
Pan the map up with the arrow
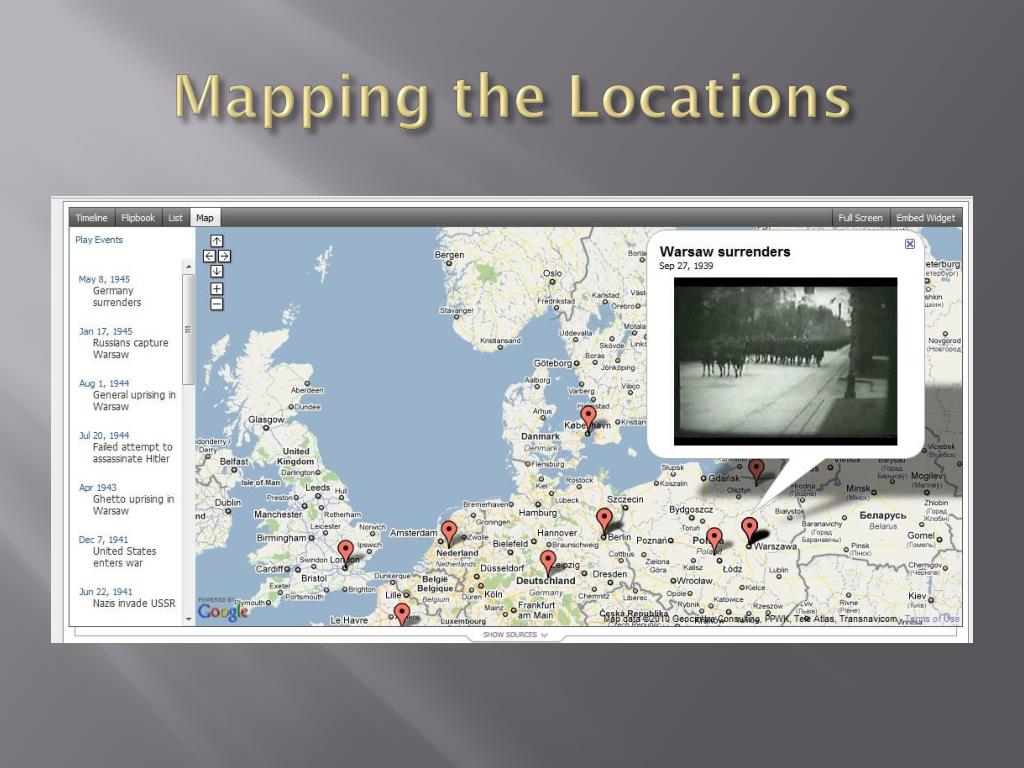pos(217,241)
